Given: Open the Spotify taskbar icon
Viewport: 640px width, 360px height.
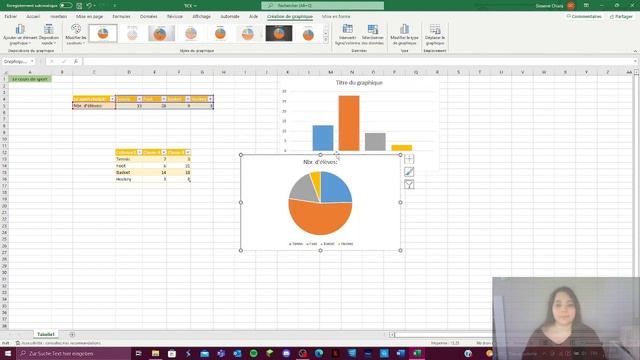Looking at the screenshot, I should [x=253, y=353].
